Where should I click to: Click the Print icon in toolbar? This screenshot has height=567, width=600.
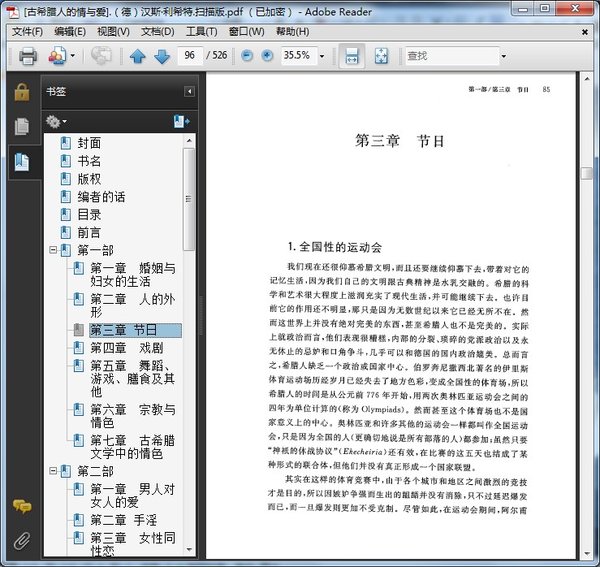[x=28, y=56]
